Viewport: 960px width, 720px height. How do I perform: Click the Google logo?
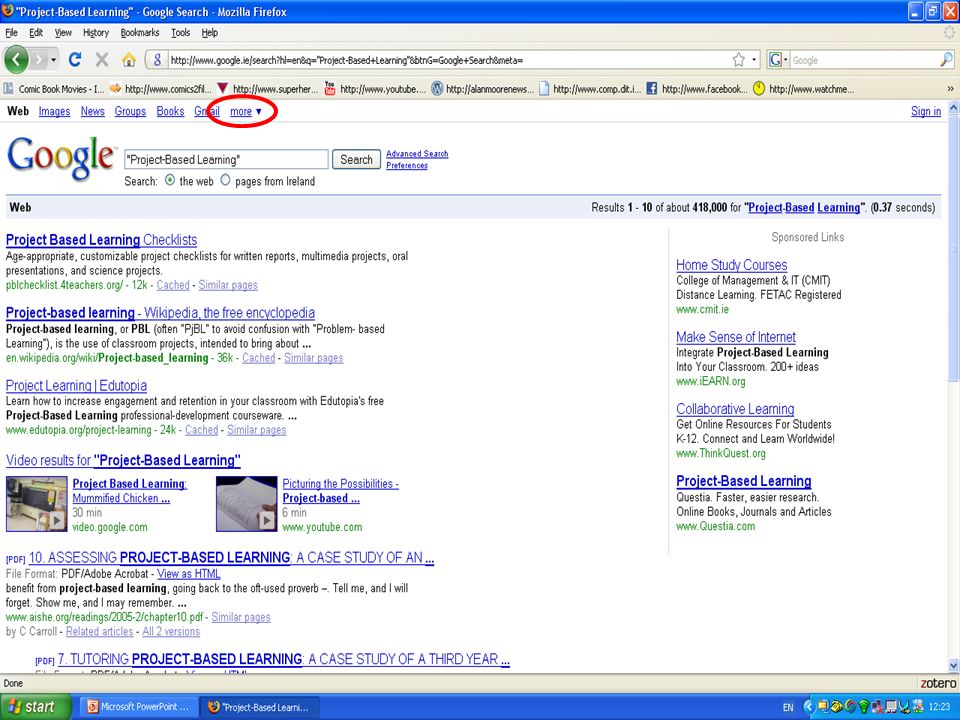[61, 157]
